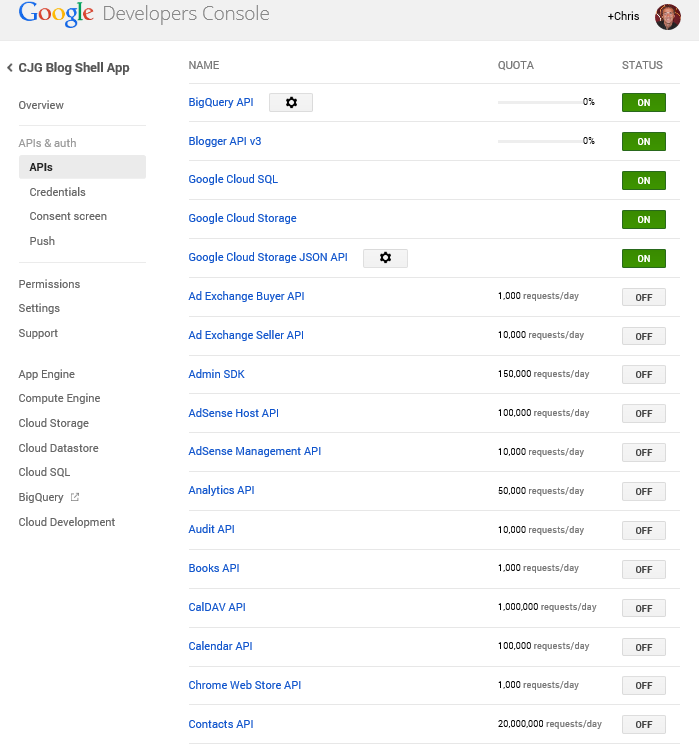The image size is (699, 753).
Task: Turn off Blogger API v3
Action: 643,141
